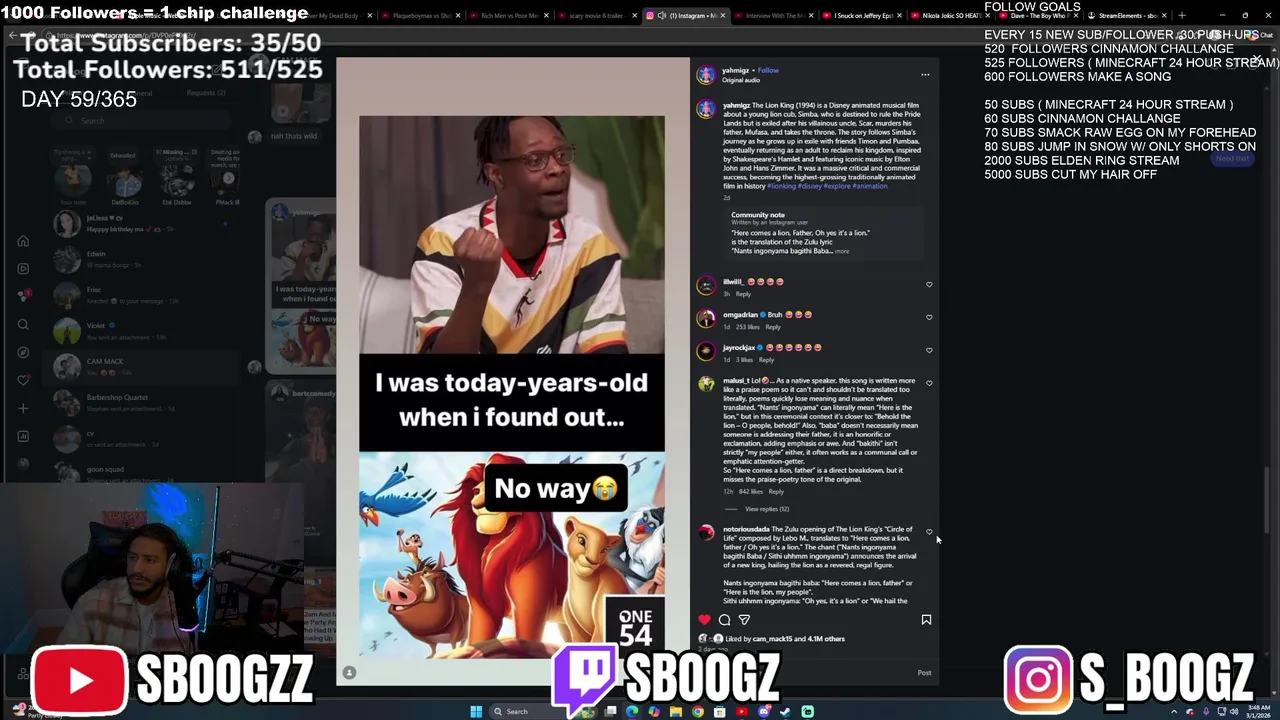Click the Post button for comment
The height and width of the screenshot is (720, 1280).
click(924, 673)
